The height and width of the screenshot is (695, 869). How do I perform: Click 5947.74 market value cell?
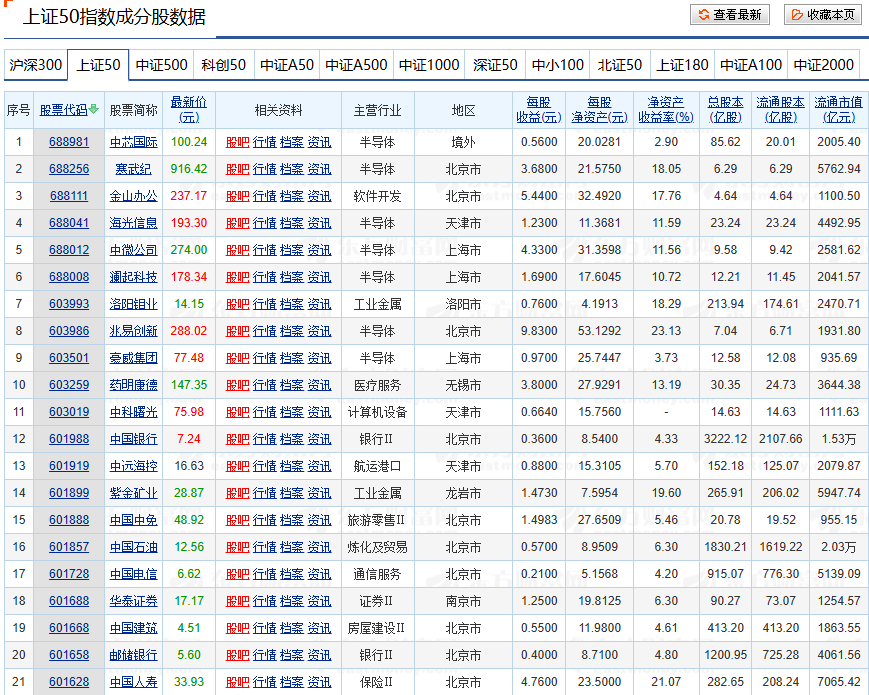click(839, 493)
